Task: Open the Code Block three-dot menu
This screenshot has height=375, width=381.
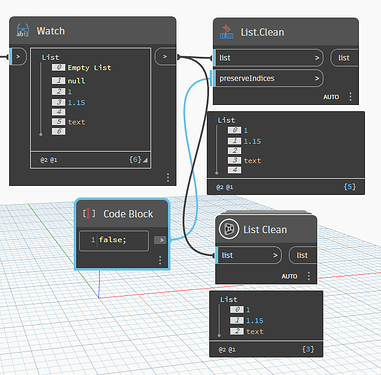Action: pyautogui.click(x=160, y=260)
